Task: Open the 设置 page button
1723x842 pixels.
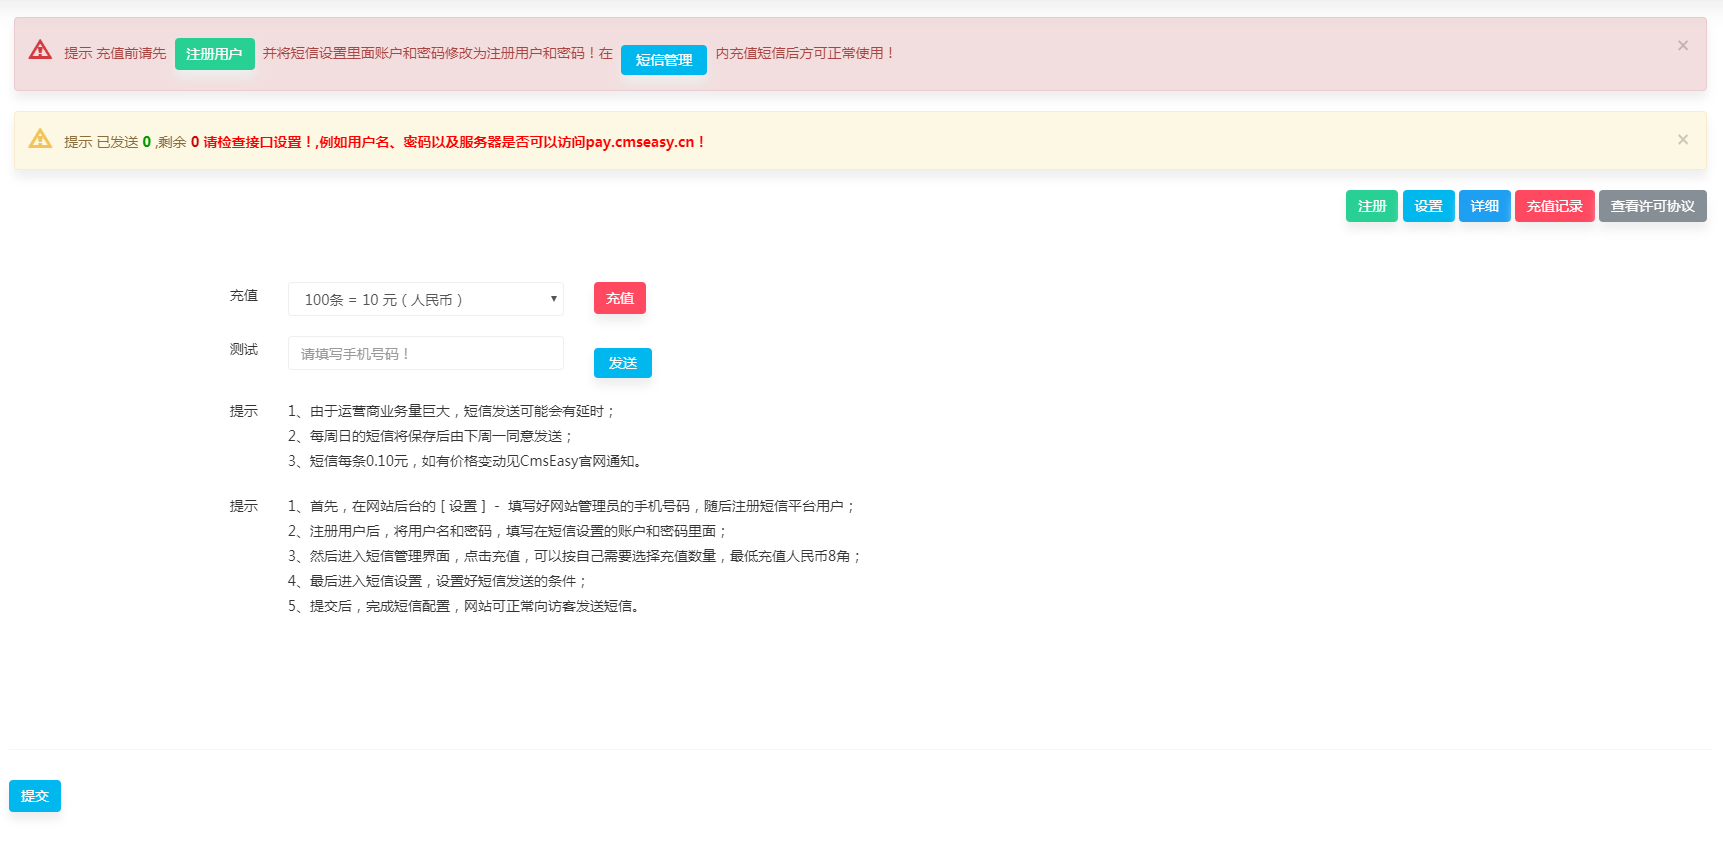Action: click(x=1428, y=206)
